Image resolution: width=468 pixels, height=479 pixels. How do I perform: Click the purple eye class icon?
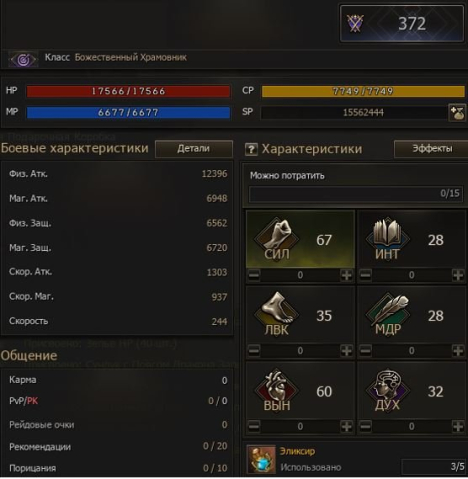[x=23, y=59]
